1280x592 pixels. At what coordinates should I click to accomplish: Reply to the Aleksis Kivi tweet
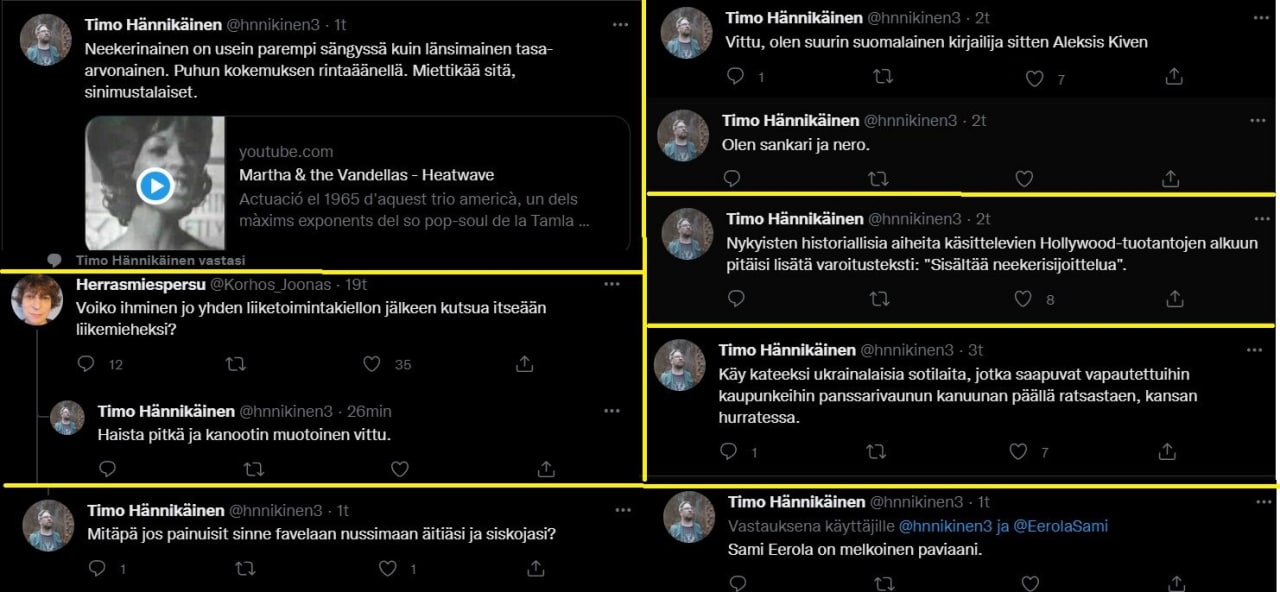pos(735,76)
